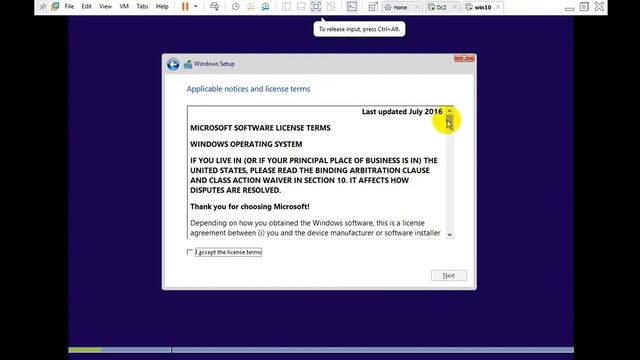Restore the VMware window size
This screenshot has width=640, height=360.
click(584, 7)
